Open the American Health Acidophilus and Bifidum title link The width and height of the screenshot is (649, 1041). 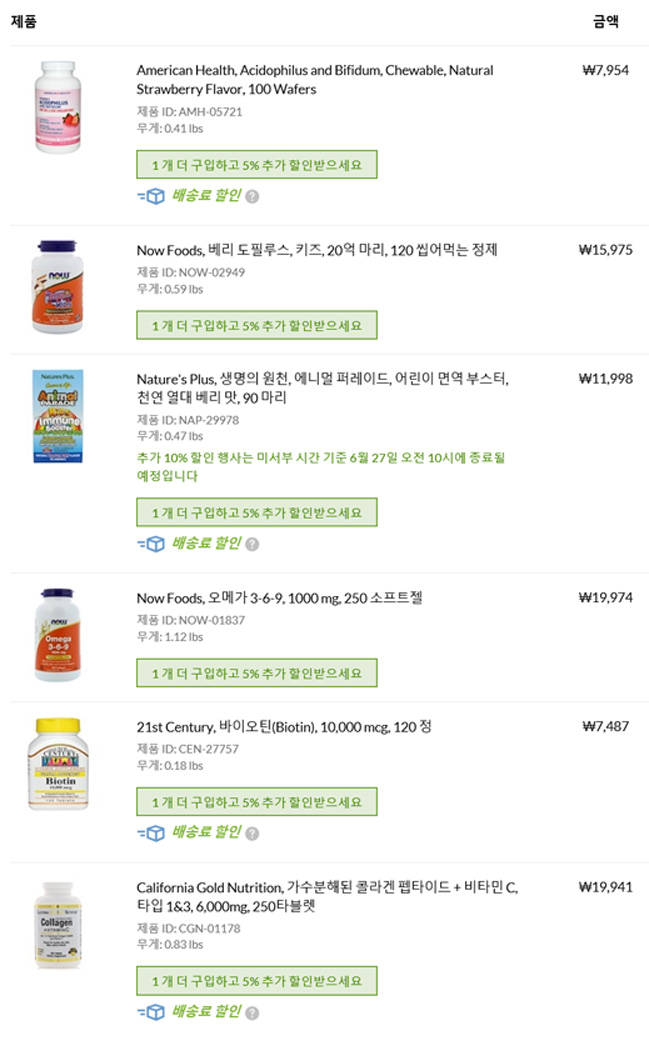coord(314,79)
